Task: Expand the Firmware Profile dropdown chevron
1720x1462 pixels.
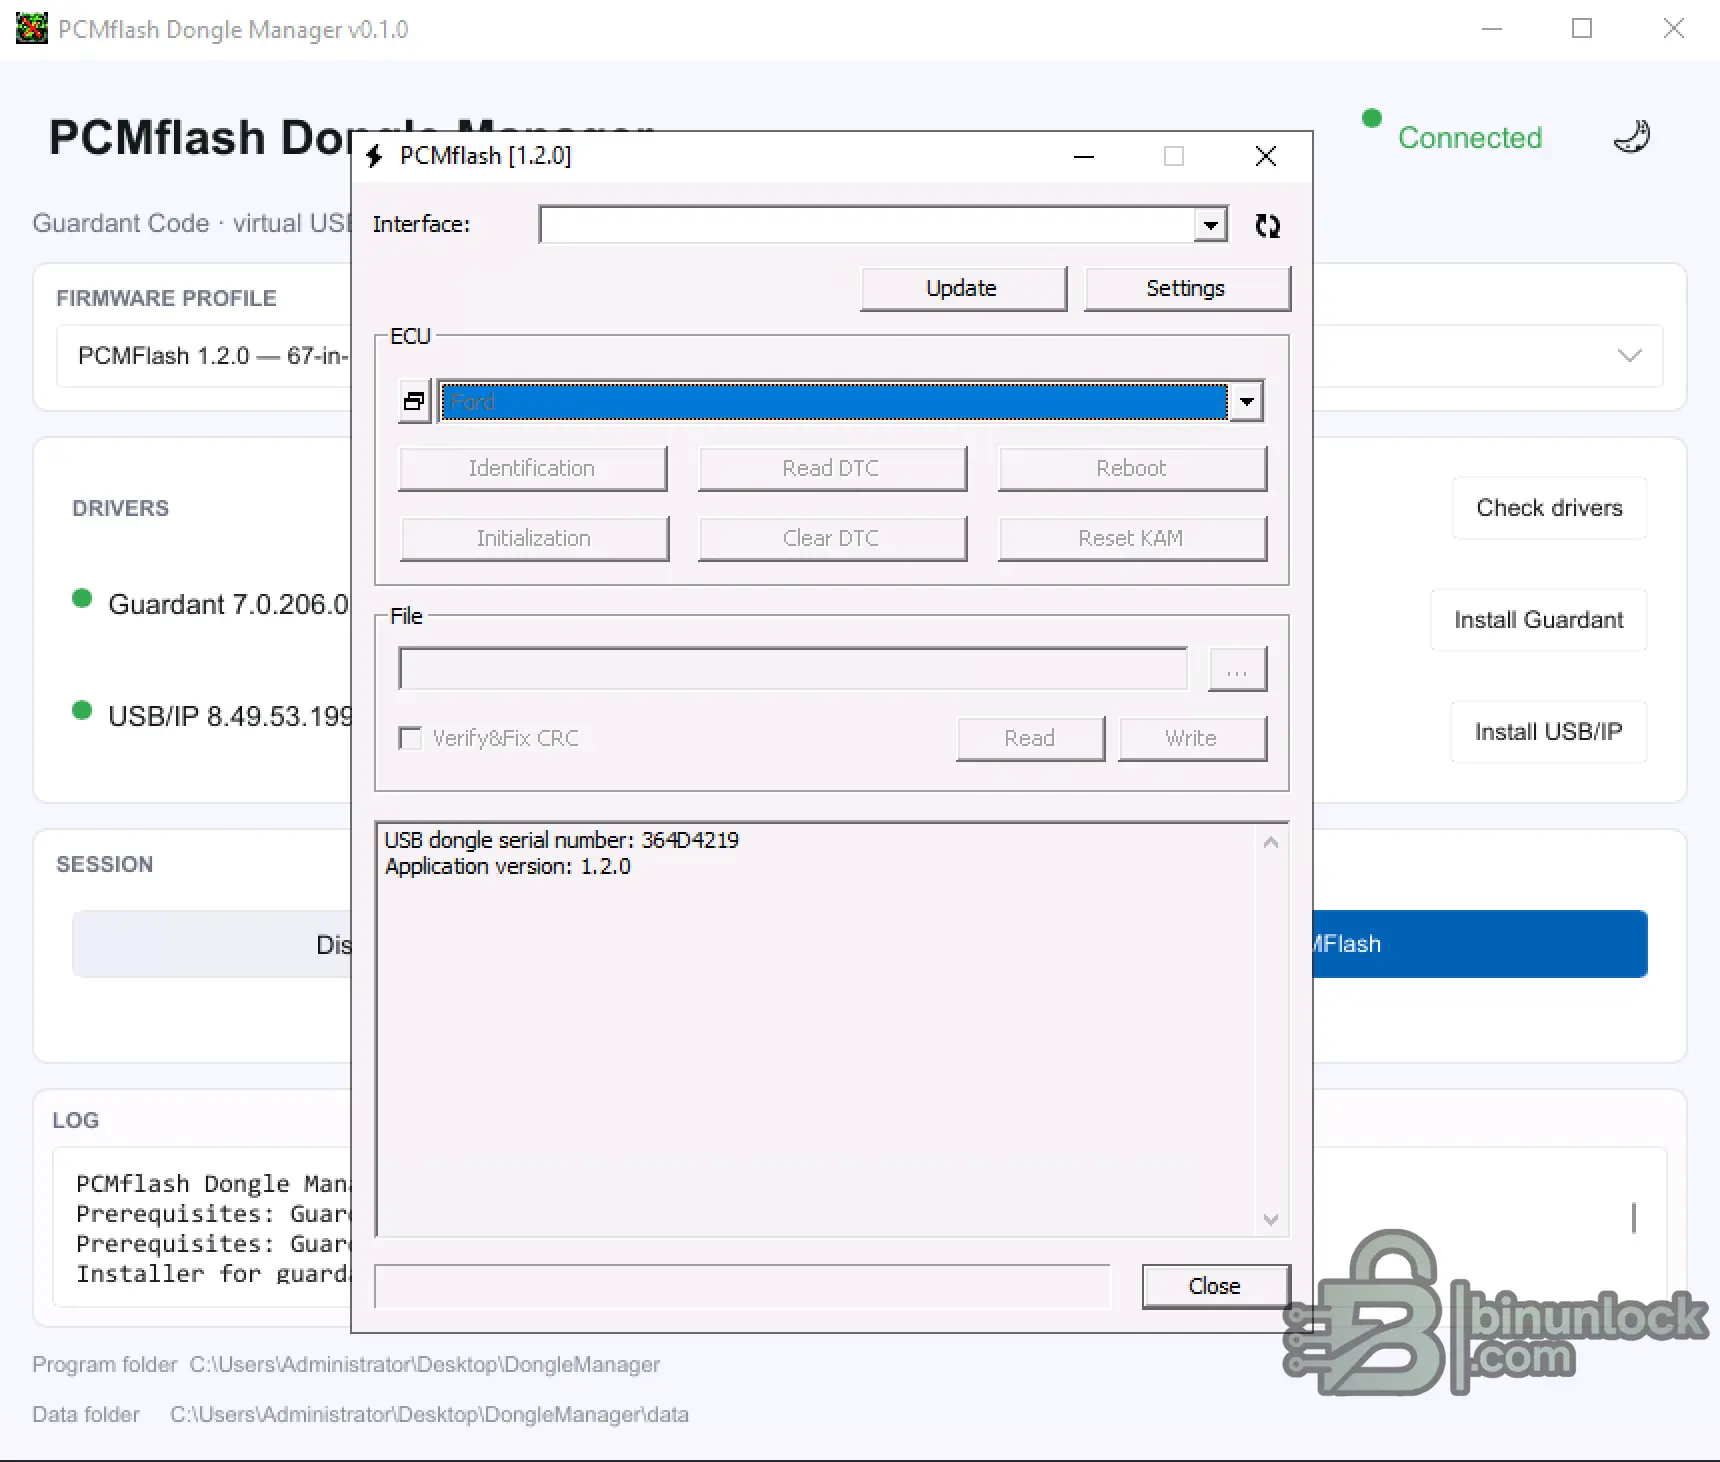Action: [x=1630, y=356]
